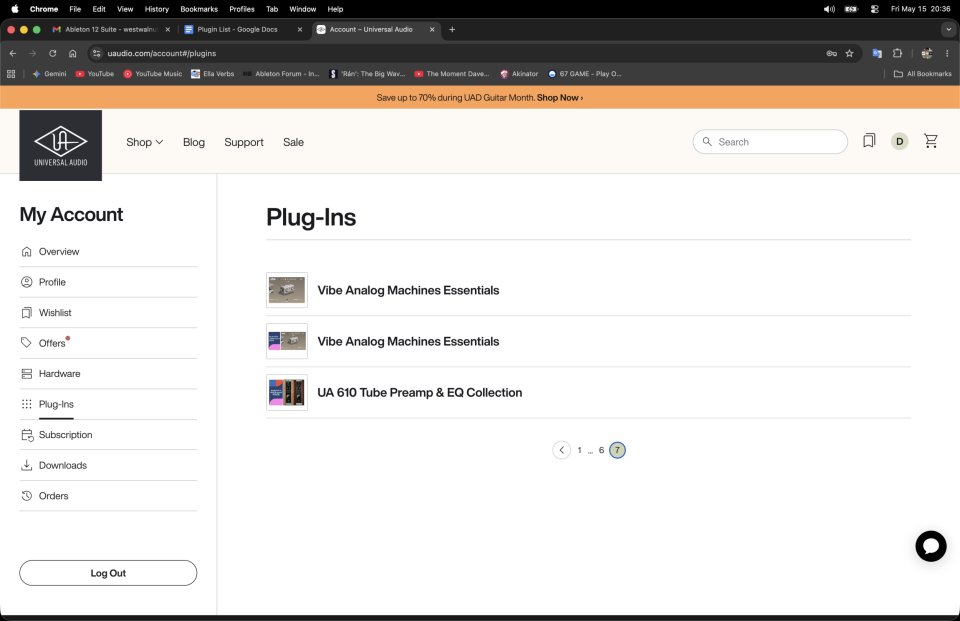Viewport: 960px width, 621px height.
Task: Open the Bookmarks menu in menu bar
Action: coord(198,9)
